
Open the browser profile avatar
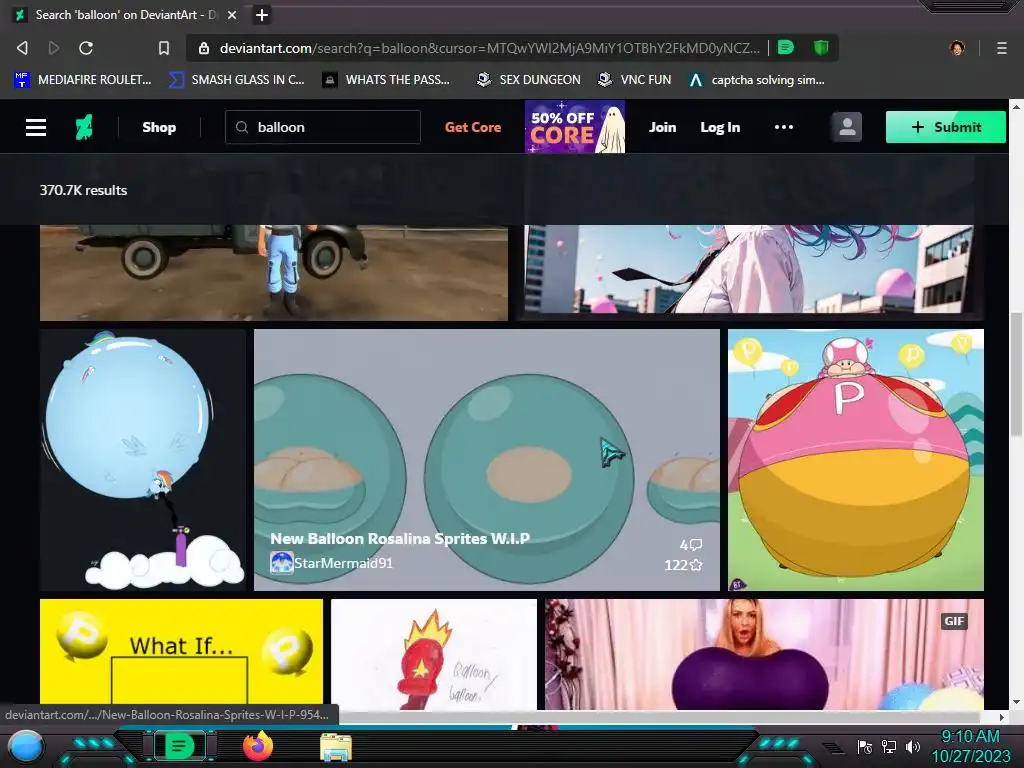point(957,48)
